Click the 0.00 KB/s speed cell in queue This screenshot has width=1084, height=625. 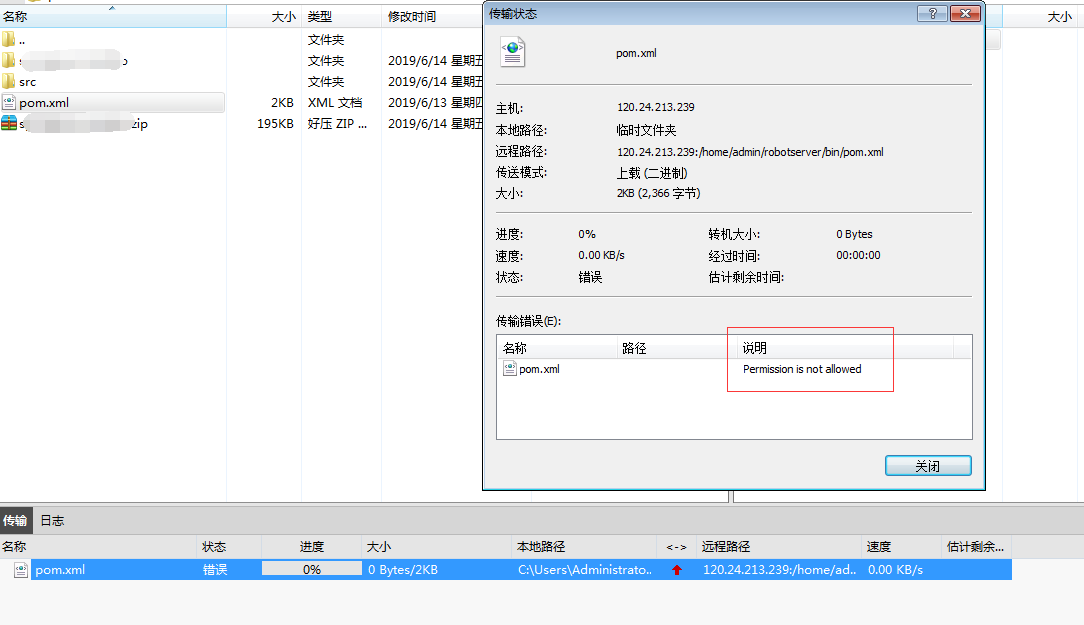click(895, 570)
